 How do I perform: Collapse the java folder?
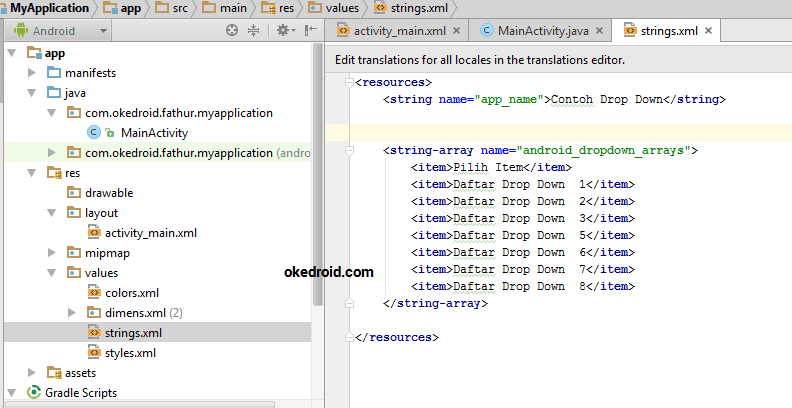pyautogui.click(x=32, y=93)
